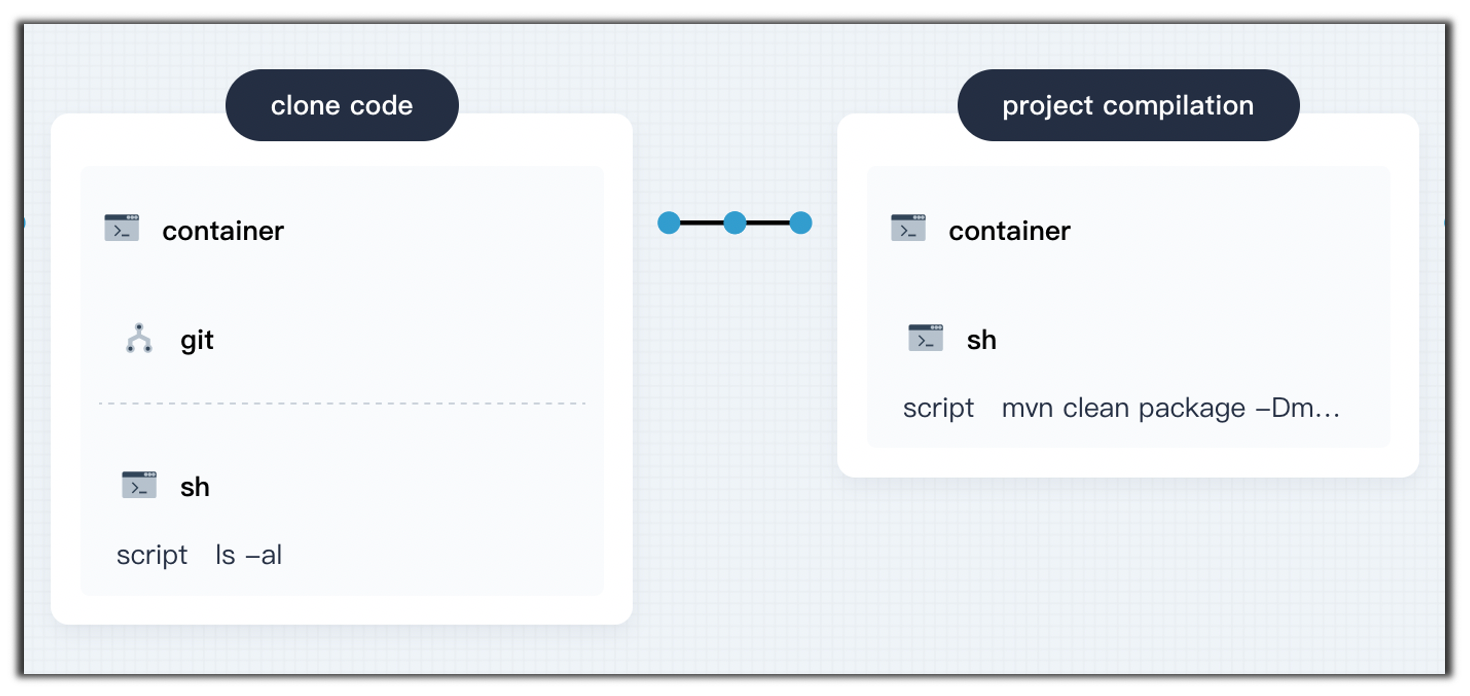Select the container label in clone code stage
The image size is (1470, 696).
coord(223,231)
